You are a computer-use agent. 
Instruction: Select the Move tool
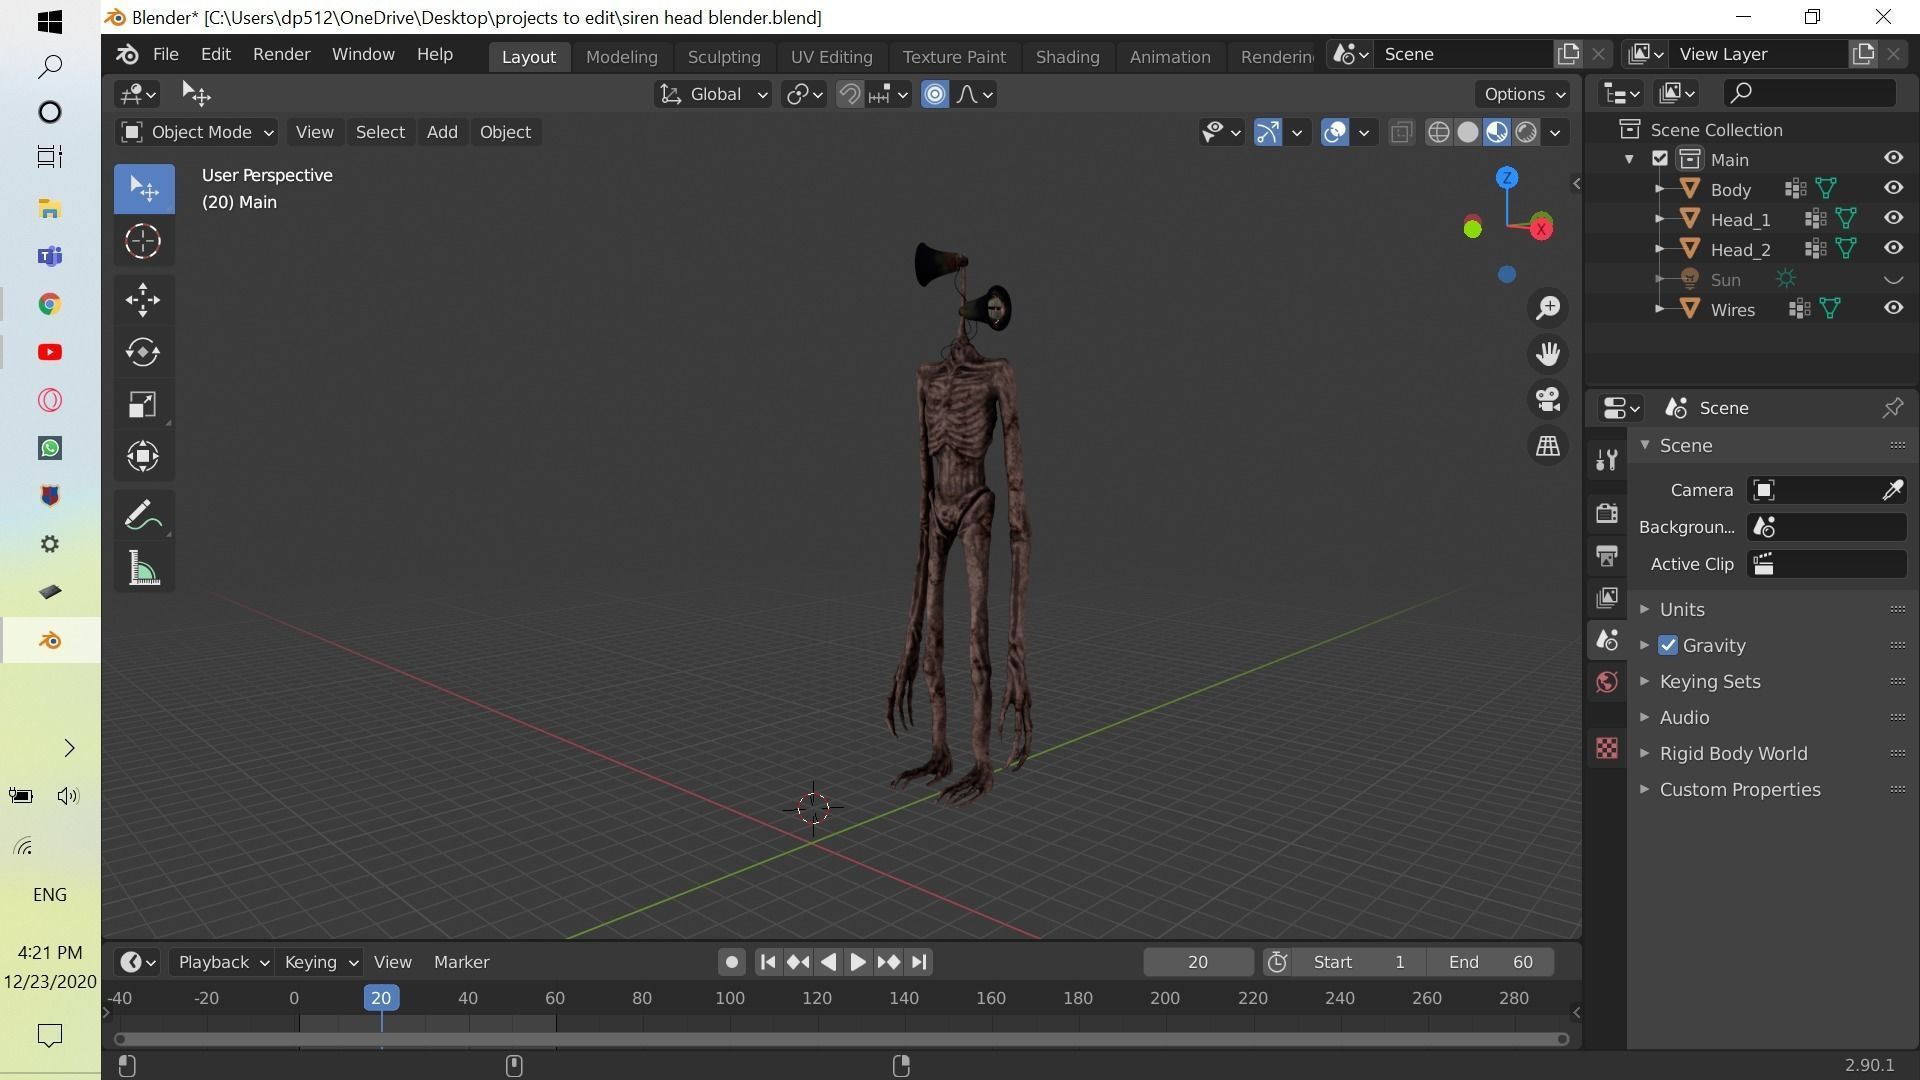(143, 300)
